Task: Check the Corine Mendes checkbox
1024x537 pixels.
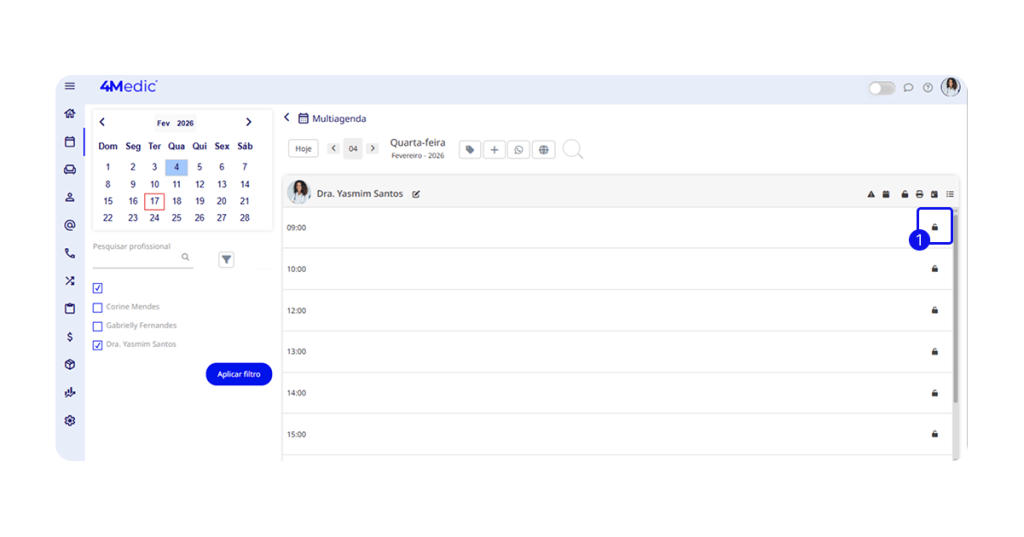Action: [x=98, y=307]
